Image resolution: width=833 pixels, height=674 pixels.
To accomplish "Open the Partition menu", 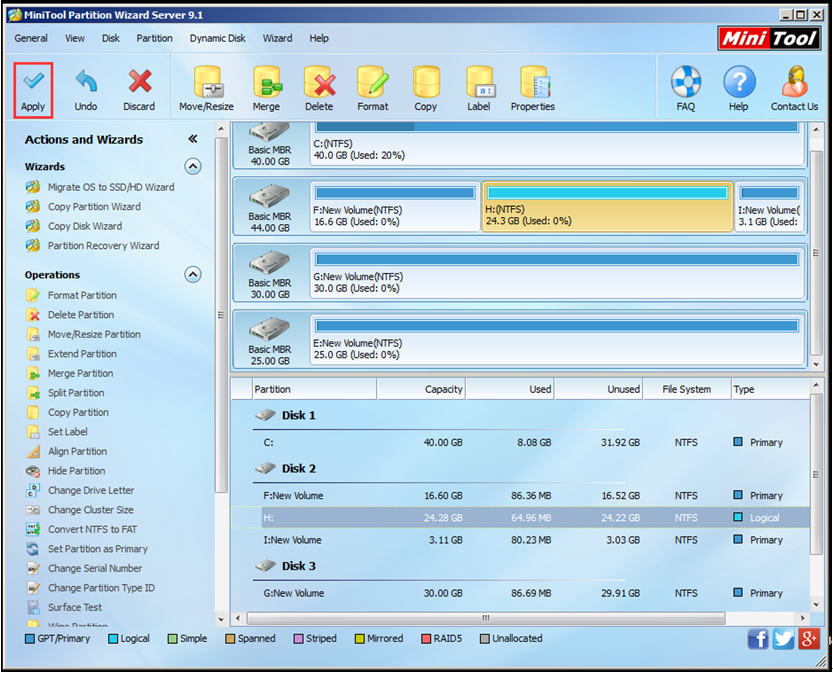I will pyautogui.click(x=155, y=38).
